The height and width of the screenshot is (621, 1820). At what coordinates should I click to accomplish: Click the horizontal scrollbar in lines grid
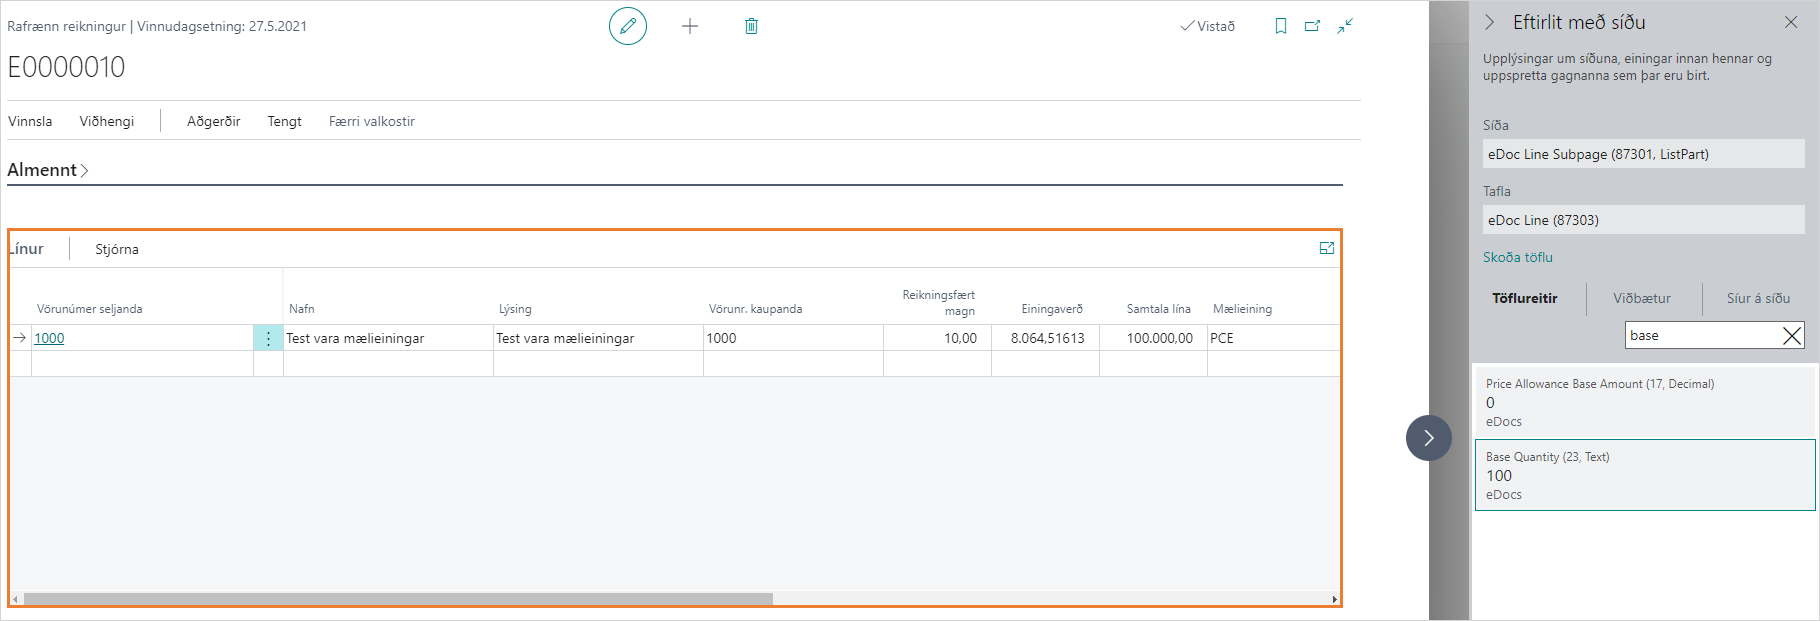click(398, 599)
